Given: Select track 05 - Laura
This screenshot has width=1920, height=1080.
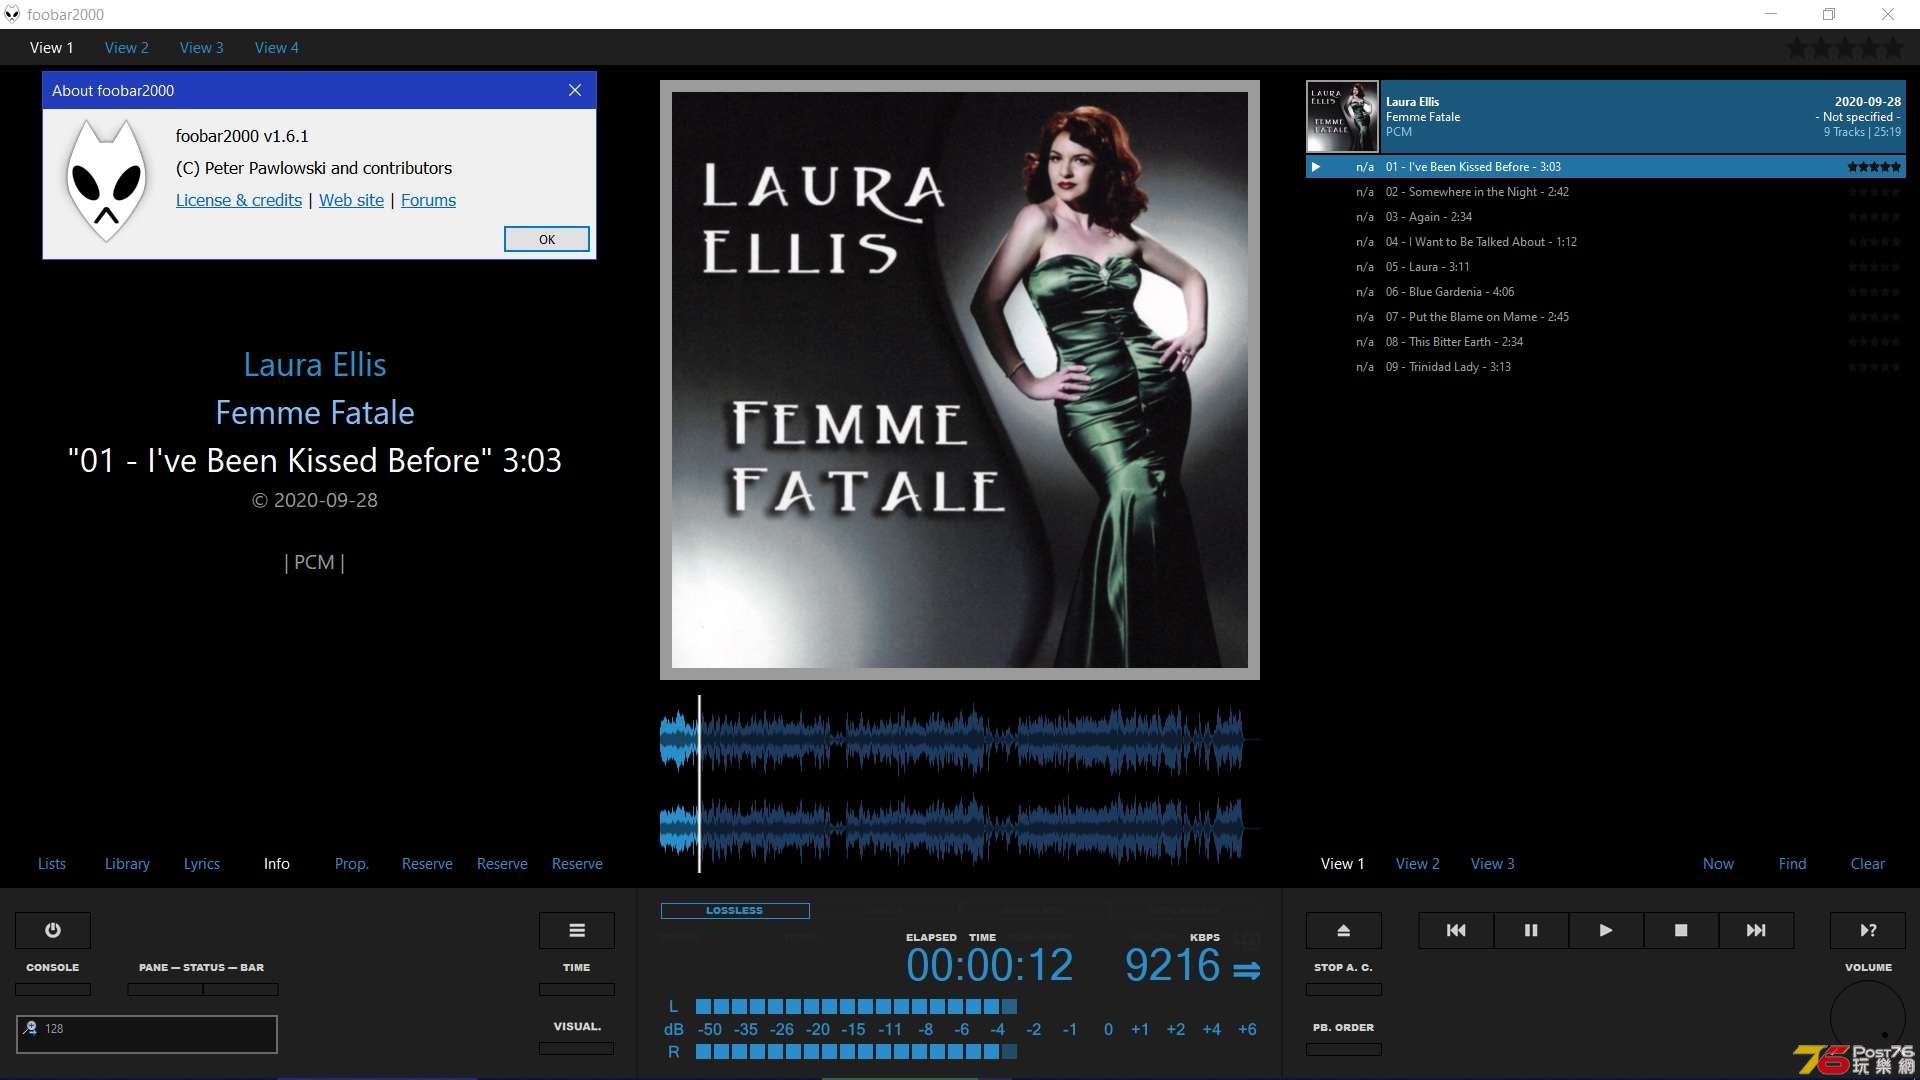Looking at the screenshot, I should point(1606,267).
